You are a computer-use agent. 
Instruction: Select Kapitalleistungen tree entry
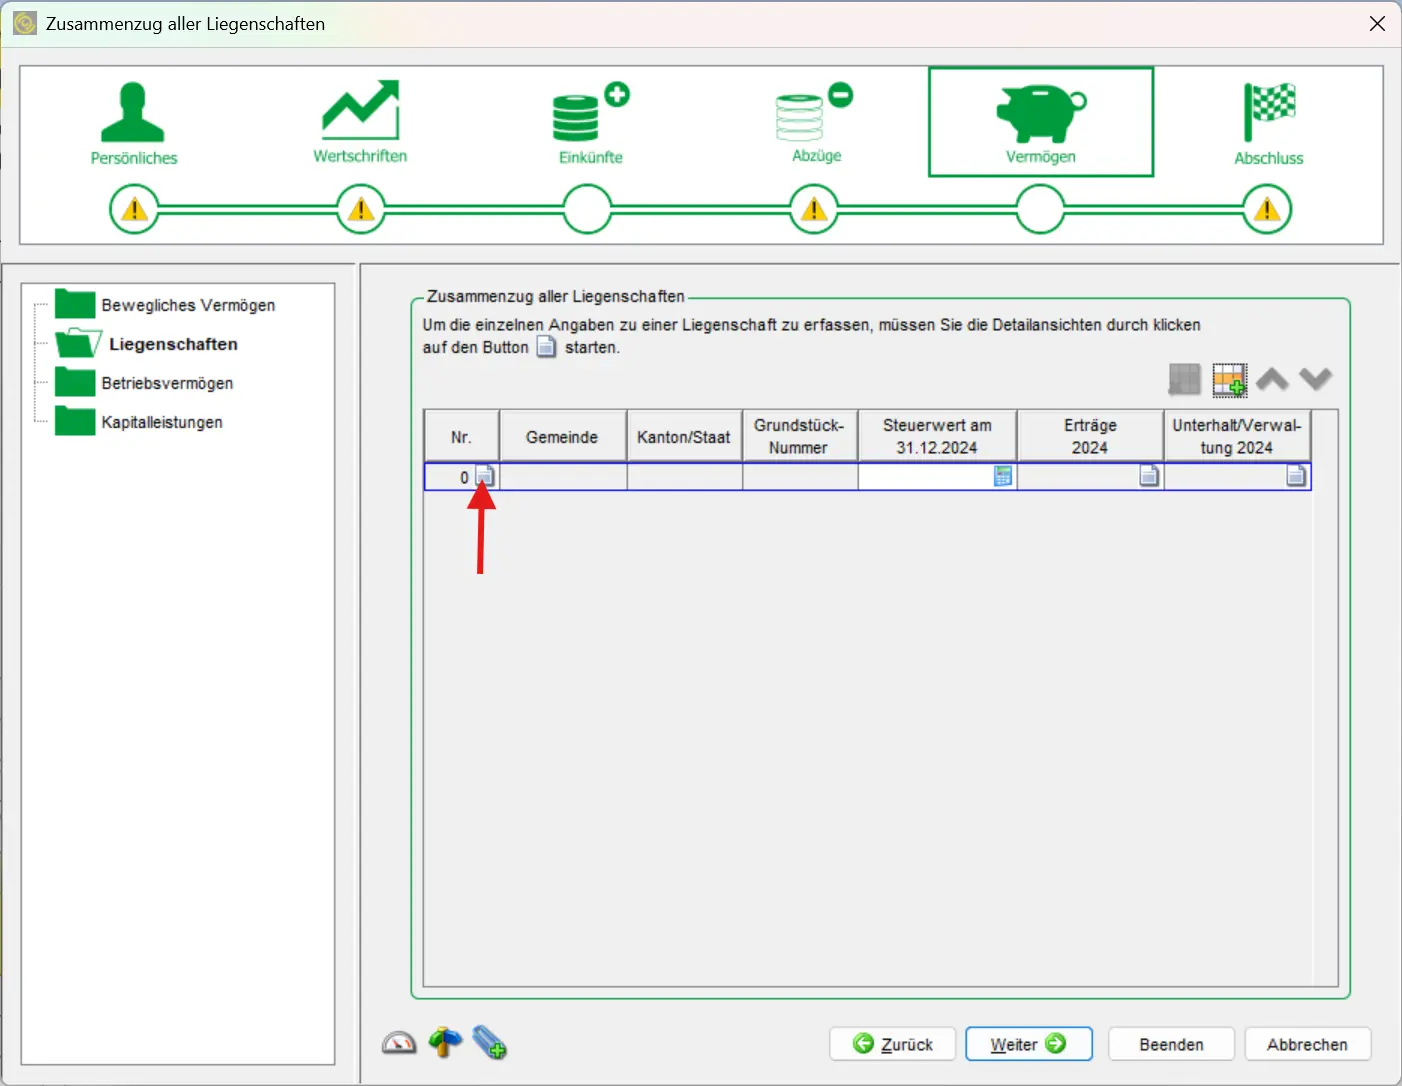pos(161,422)
